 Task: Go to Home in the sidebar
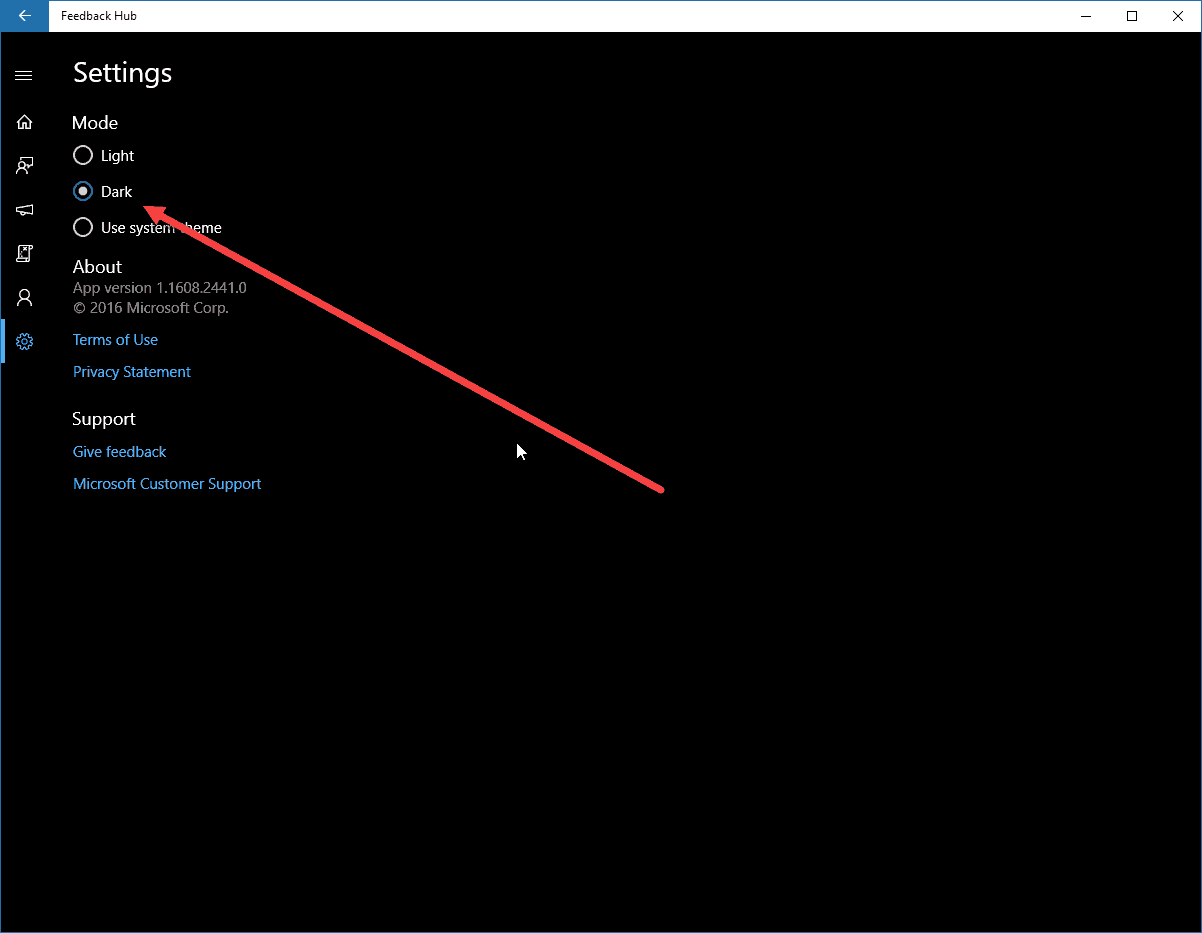click(24, 122)
